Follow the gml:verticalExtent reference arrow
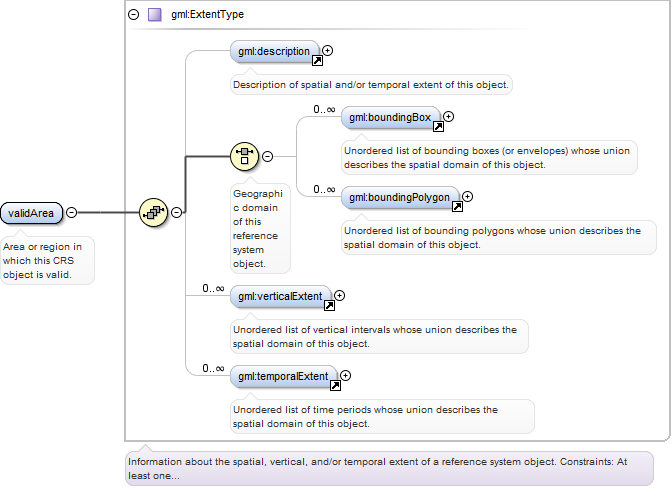 pyautogui.click(x=329, y=306)
